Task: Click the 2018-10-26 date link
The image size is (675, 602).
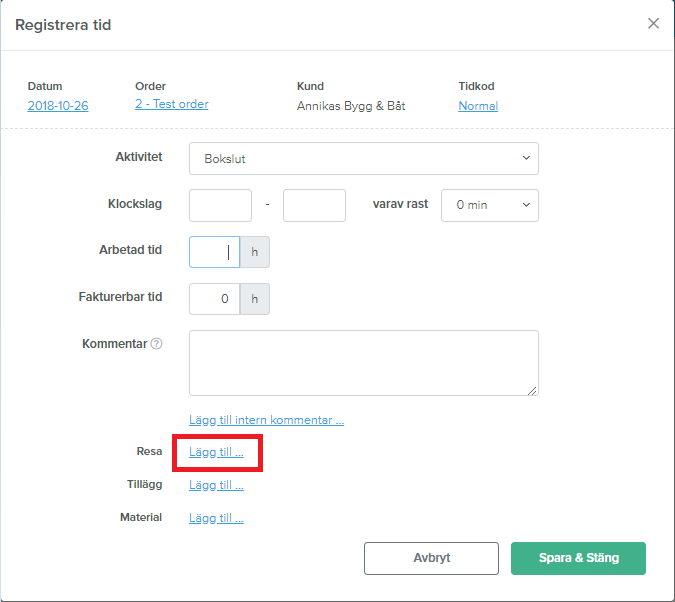Action: click(x=58, y=106)
